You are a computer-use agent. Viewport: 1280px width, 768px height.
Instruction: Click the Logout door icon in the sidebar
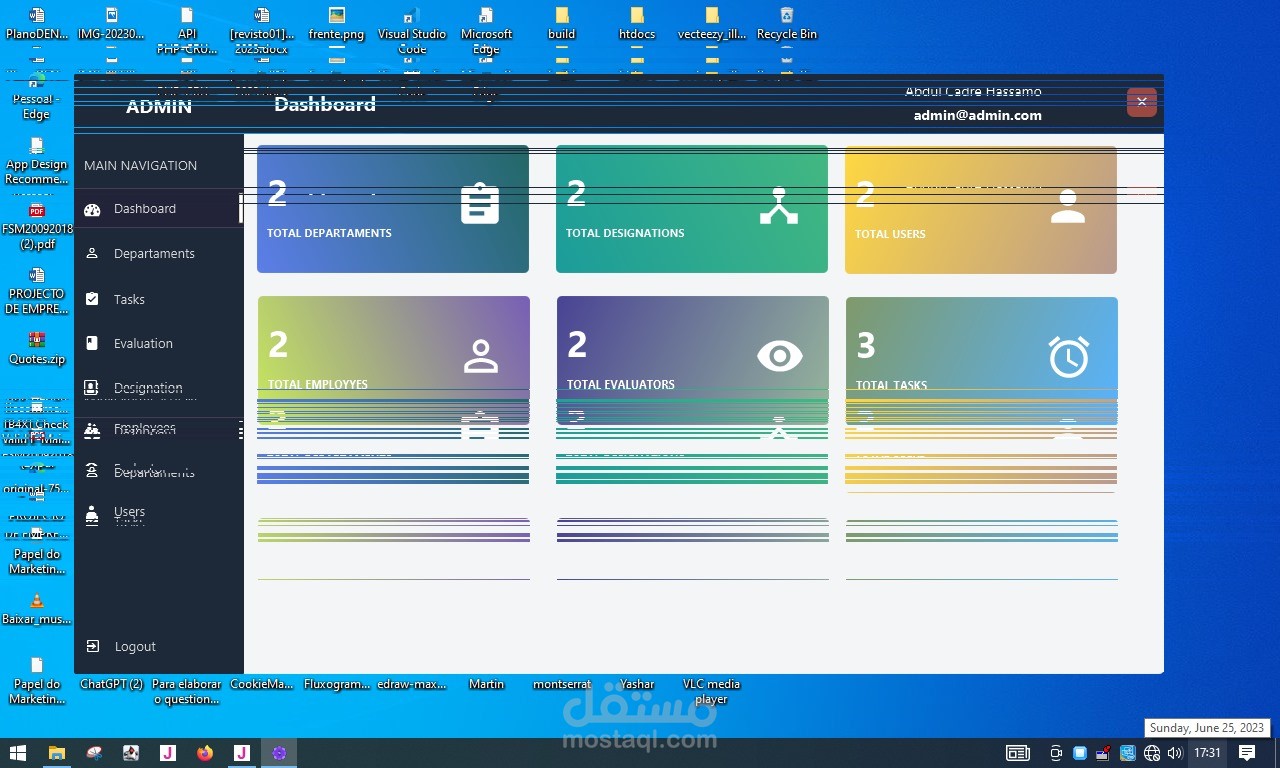click(92, 646)
